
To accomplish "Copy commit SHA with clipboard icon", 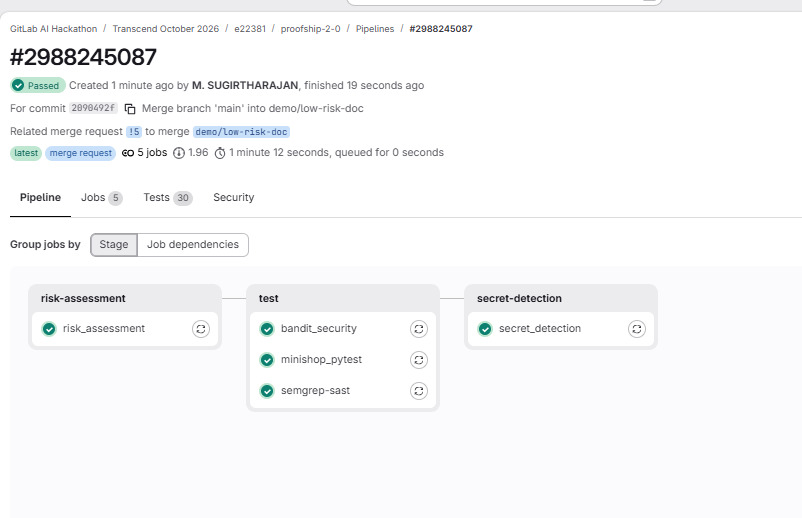I will pos(130,108).
